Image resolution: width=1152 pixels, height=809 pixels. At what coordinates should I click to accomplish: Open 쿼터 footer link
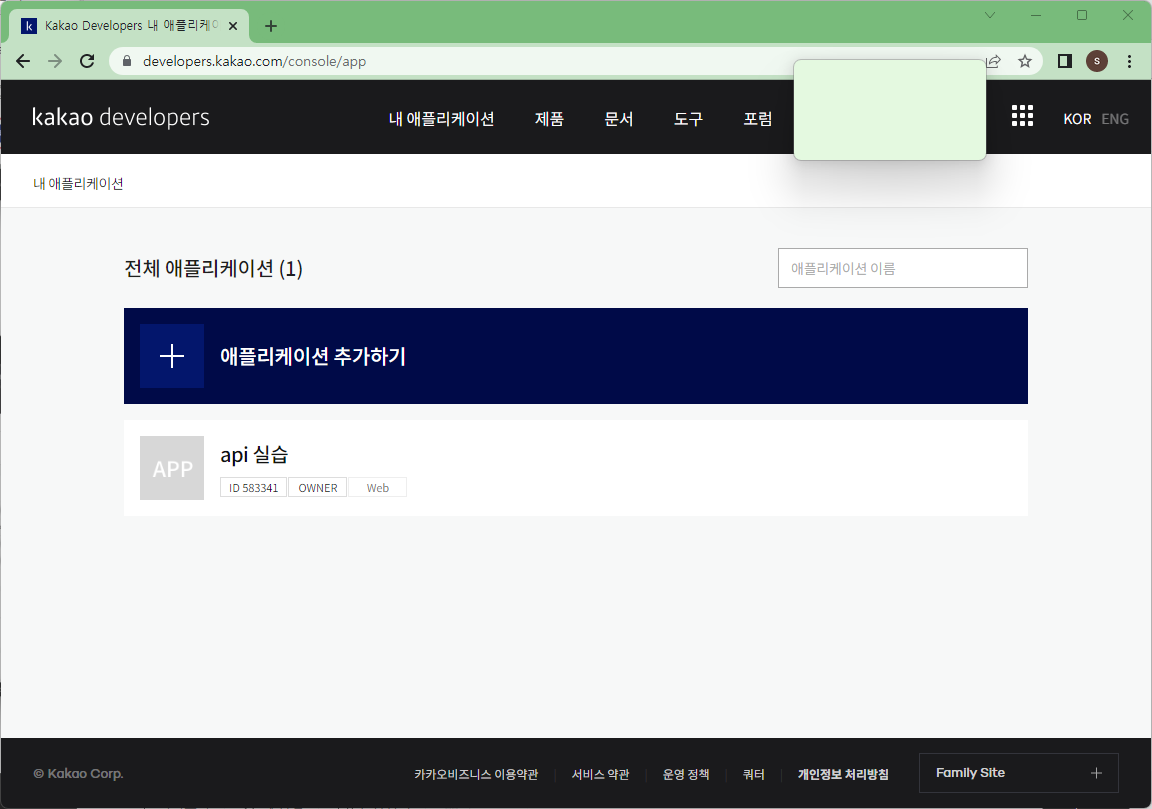point(754,774)
